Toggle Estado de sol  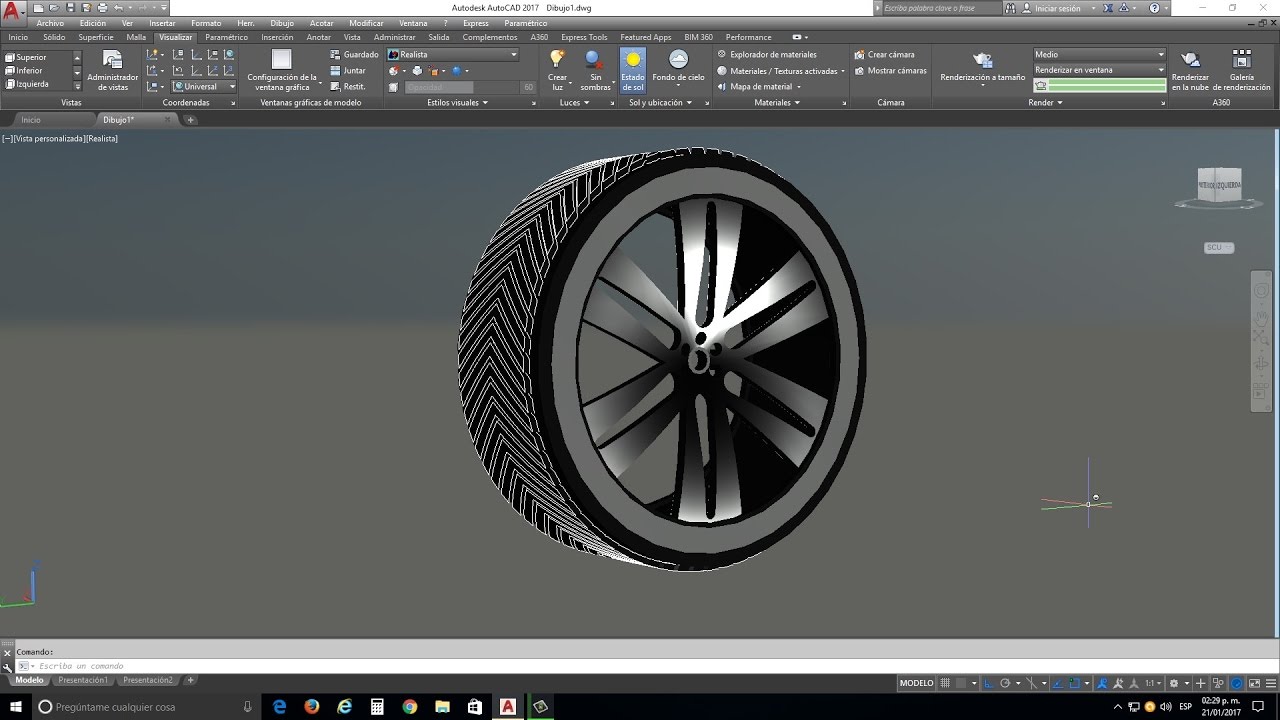coord(633,70)
